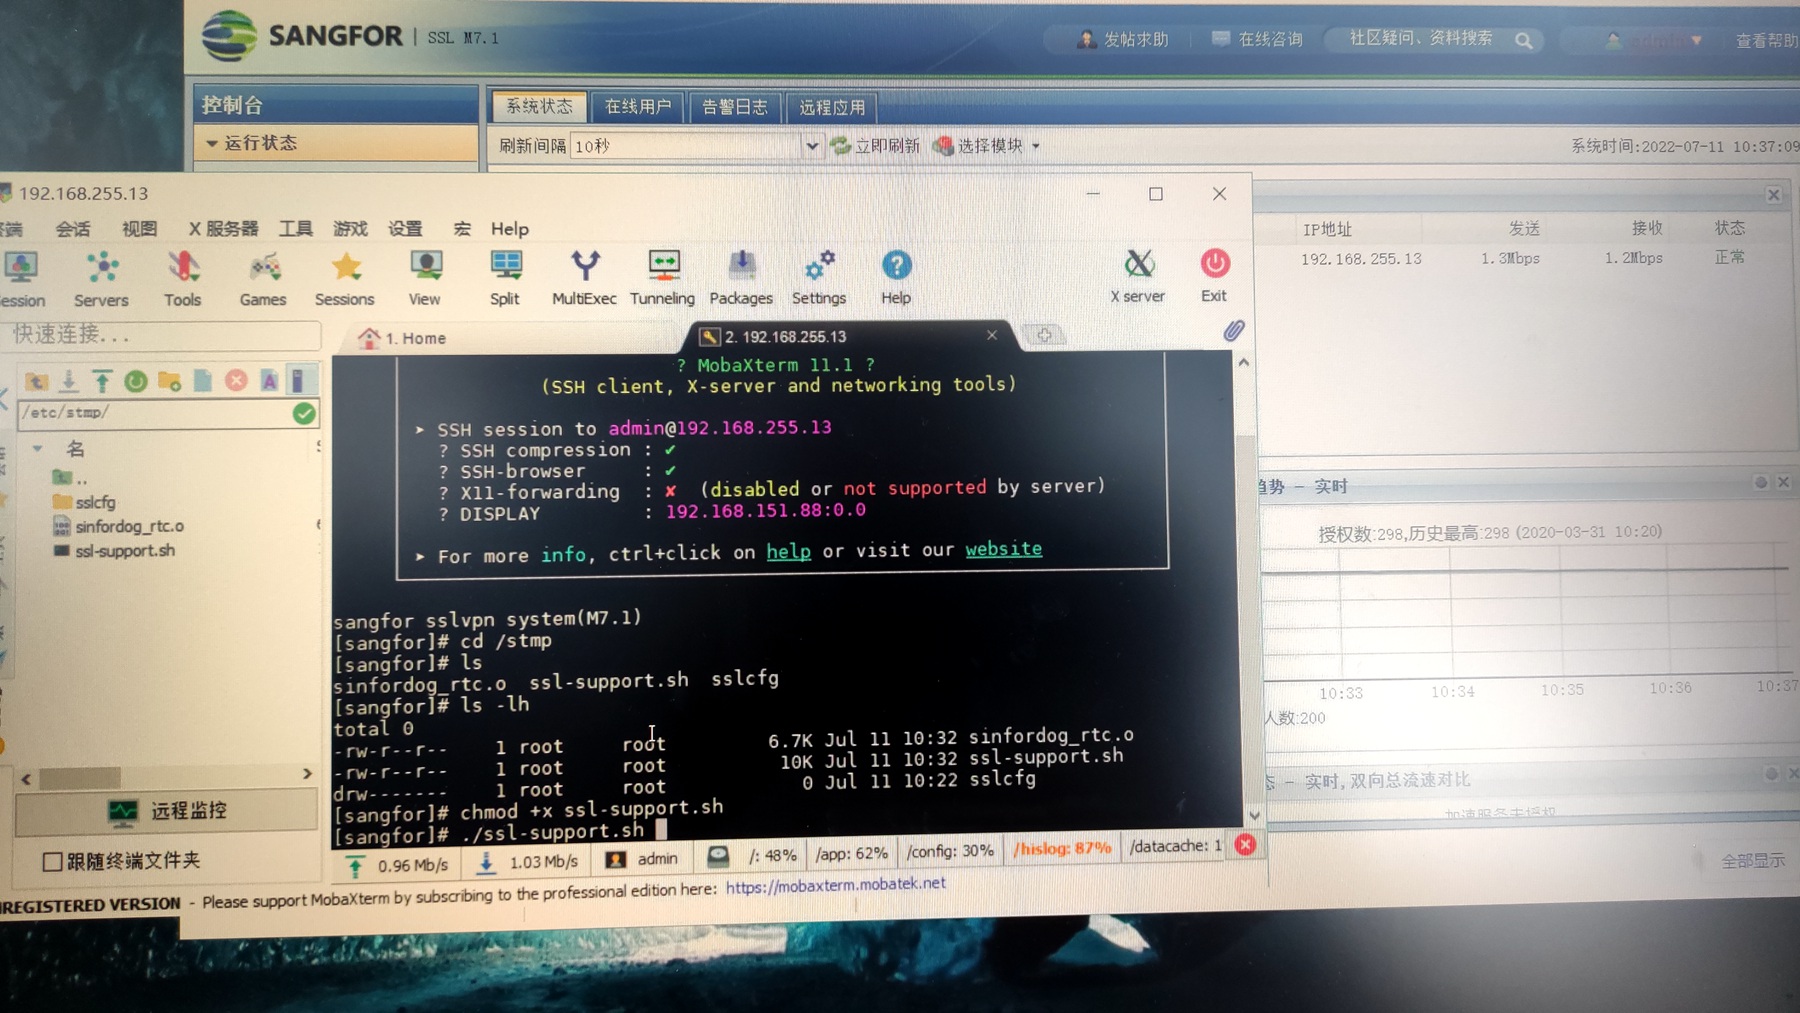Switch to the 1. Home tab
This screenshot has height=1013, width=1800.
point(405,338)
